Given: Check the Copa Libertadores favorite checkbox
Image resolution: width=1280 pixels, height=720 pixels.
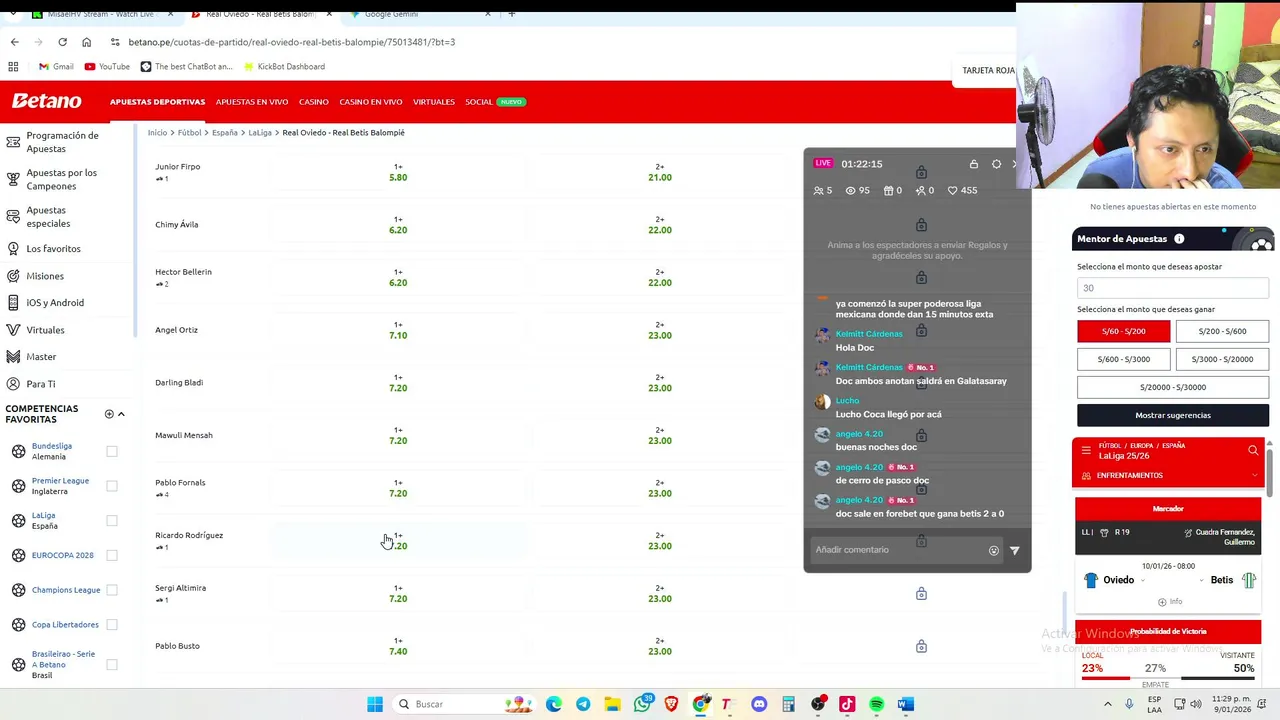Looking at the screenshot, I should pos(112,625).
